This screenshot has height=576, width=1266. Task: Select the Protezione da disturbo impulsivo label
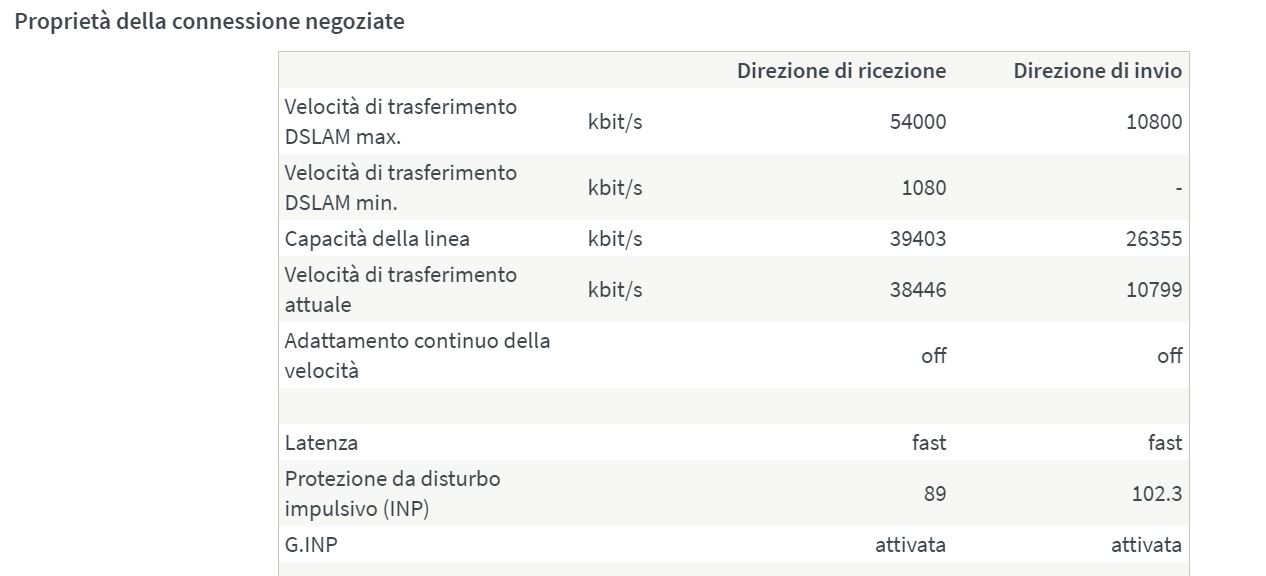point(392,493)
